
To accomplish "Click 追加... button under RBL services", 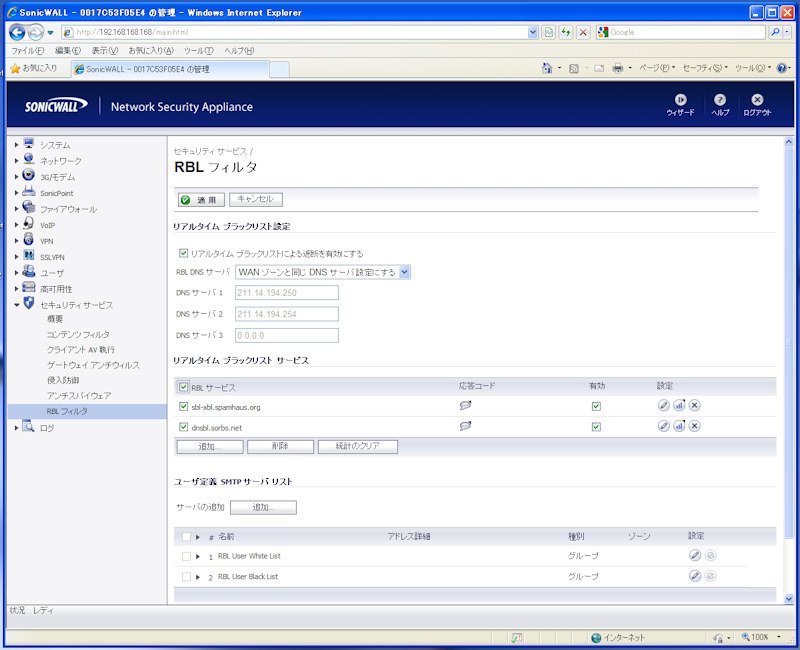I will coord(210,446).
